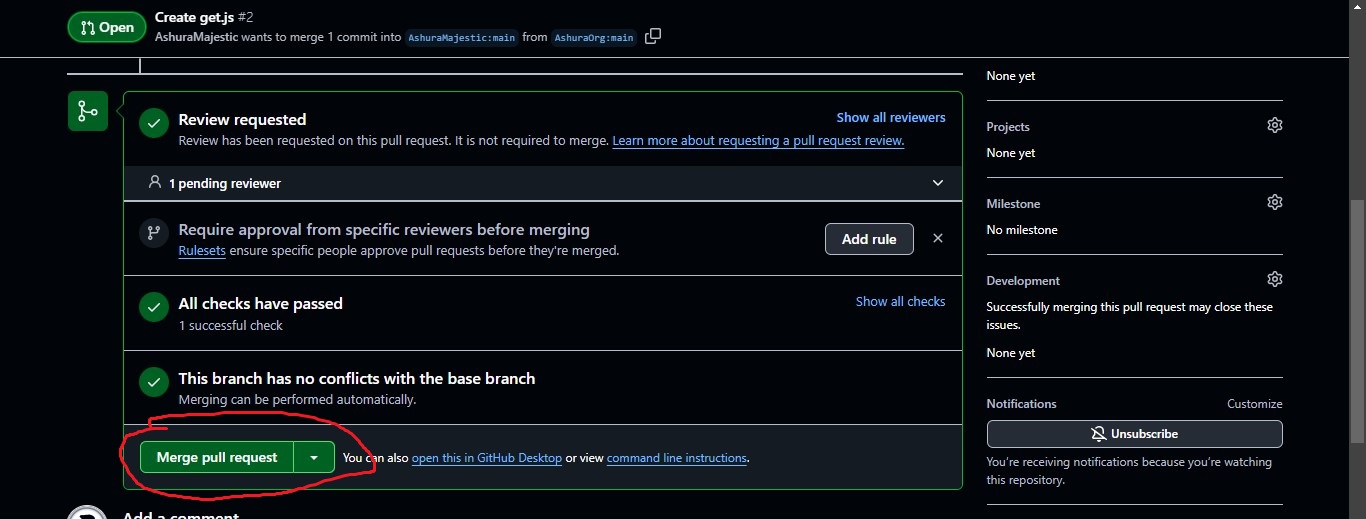Image resolution: width=1366 pixels, height=519 pixels.
Task: Click the All checks have passed check icon
Action: pyautogui.click(x=153, y=307)
